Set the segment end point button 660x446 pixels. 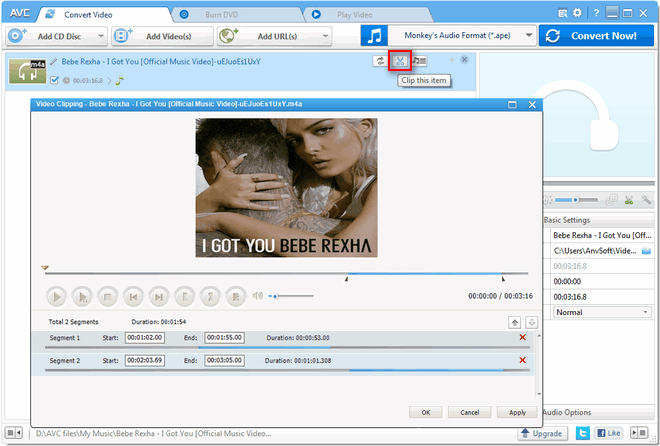click(210, 297)
